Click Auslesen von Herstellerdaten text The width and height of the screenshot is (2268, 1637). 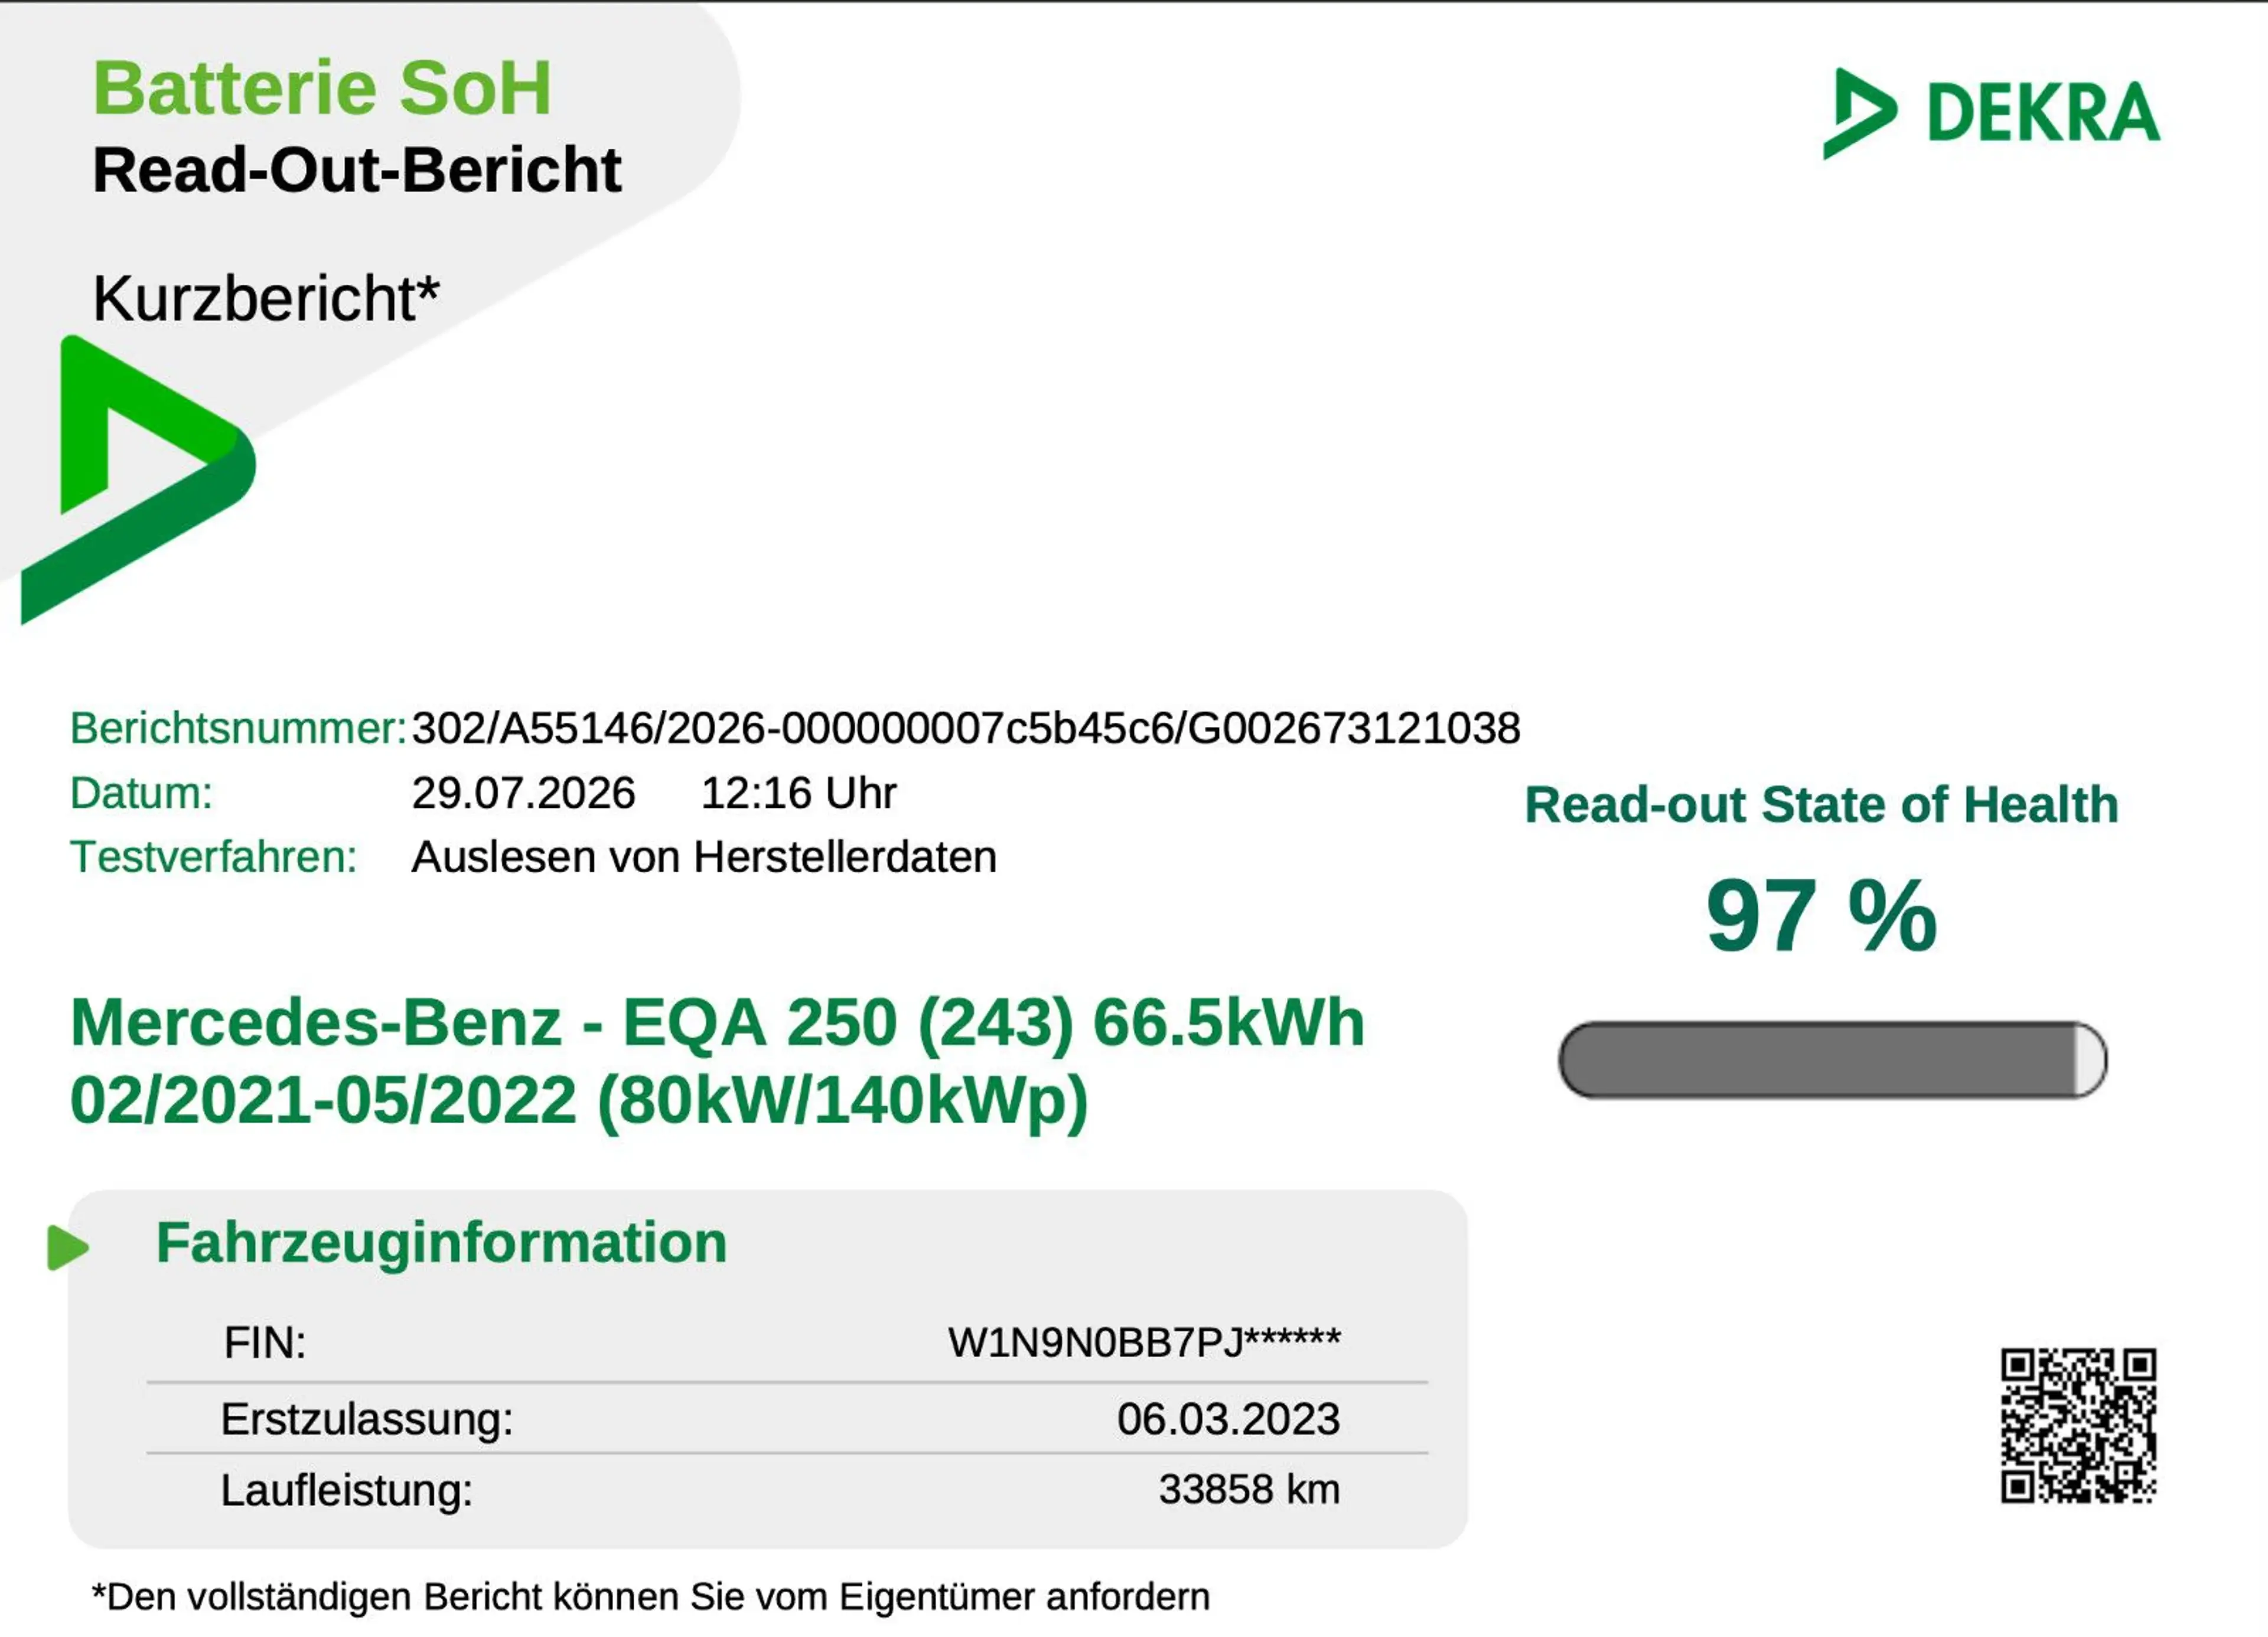704,857
